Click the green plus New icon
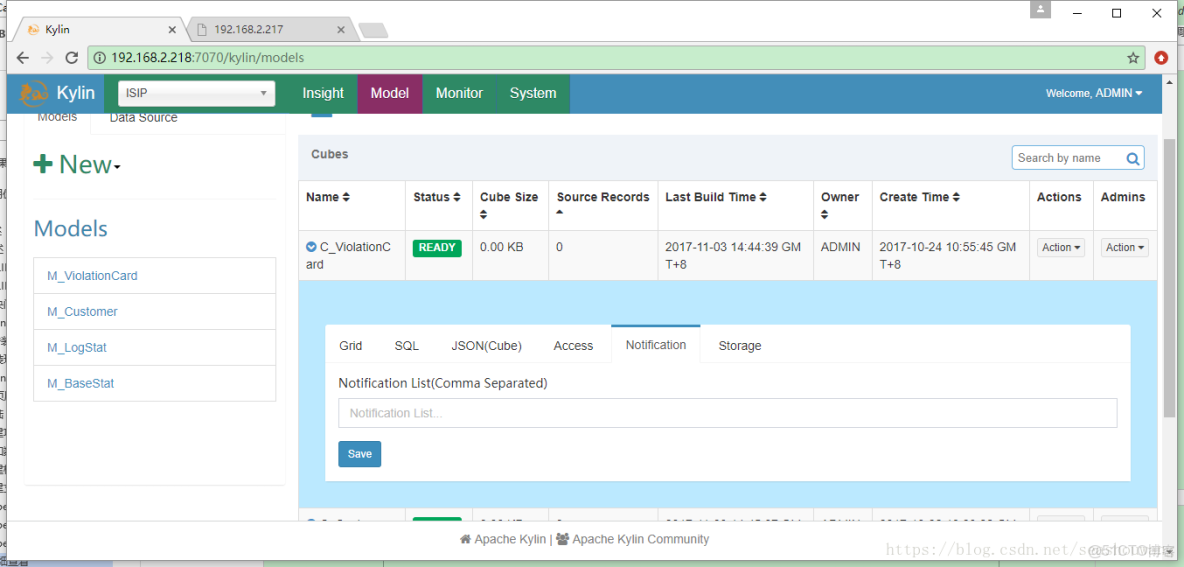The width and height of the screenshot is (1184, 567). point(43,164)
